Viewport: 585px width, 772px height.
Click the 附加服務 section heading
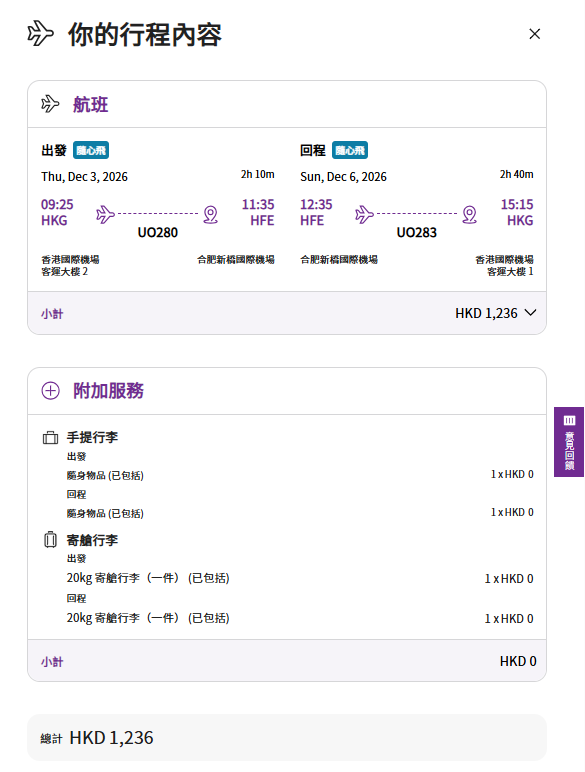(108, 390)
